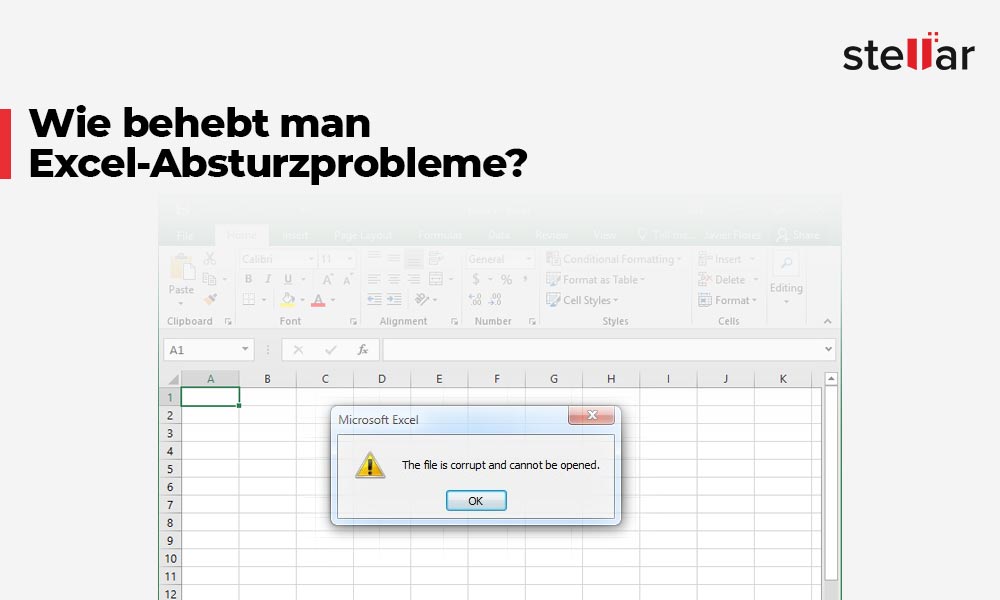Open the Paste options arrow
Image resolution: width=1000 pixels, height=600 pixels.
(x=181, y=304)
